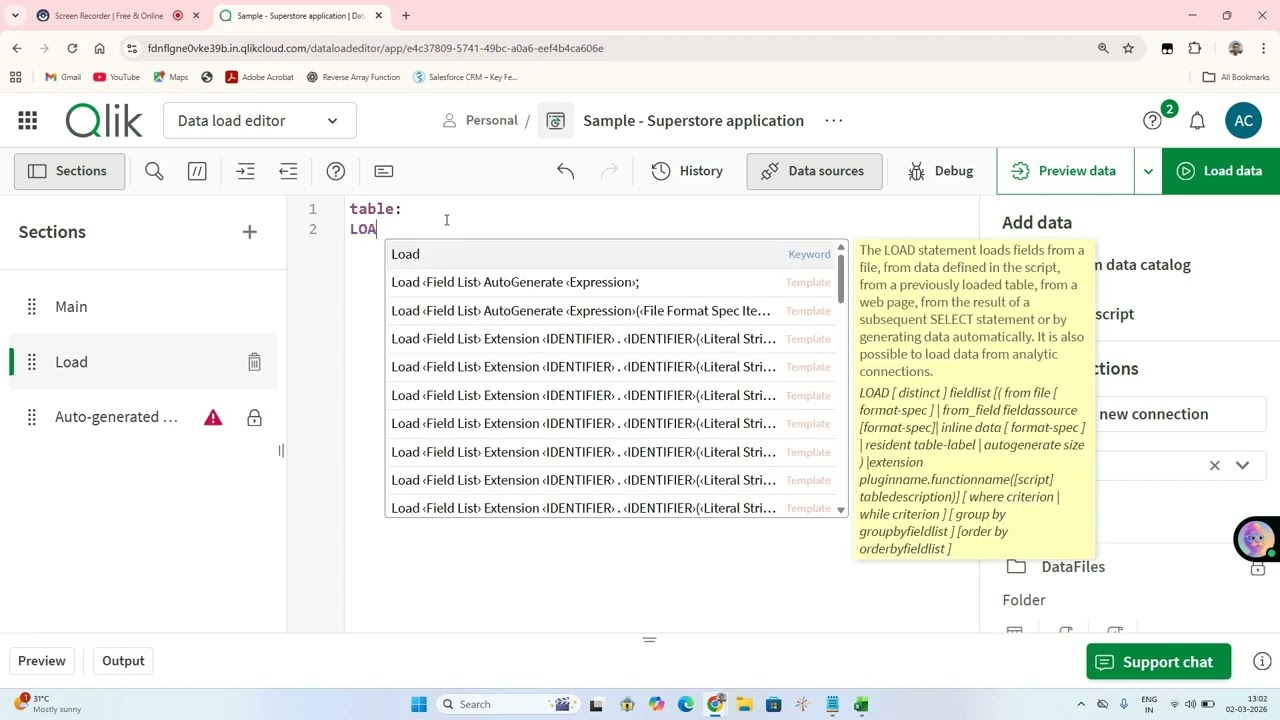Reload the browser page
Viewport: 1280px width, 720px height.
72,48
